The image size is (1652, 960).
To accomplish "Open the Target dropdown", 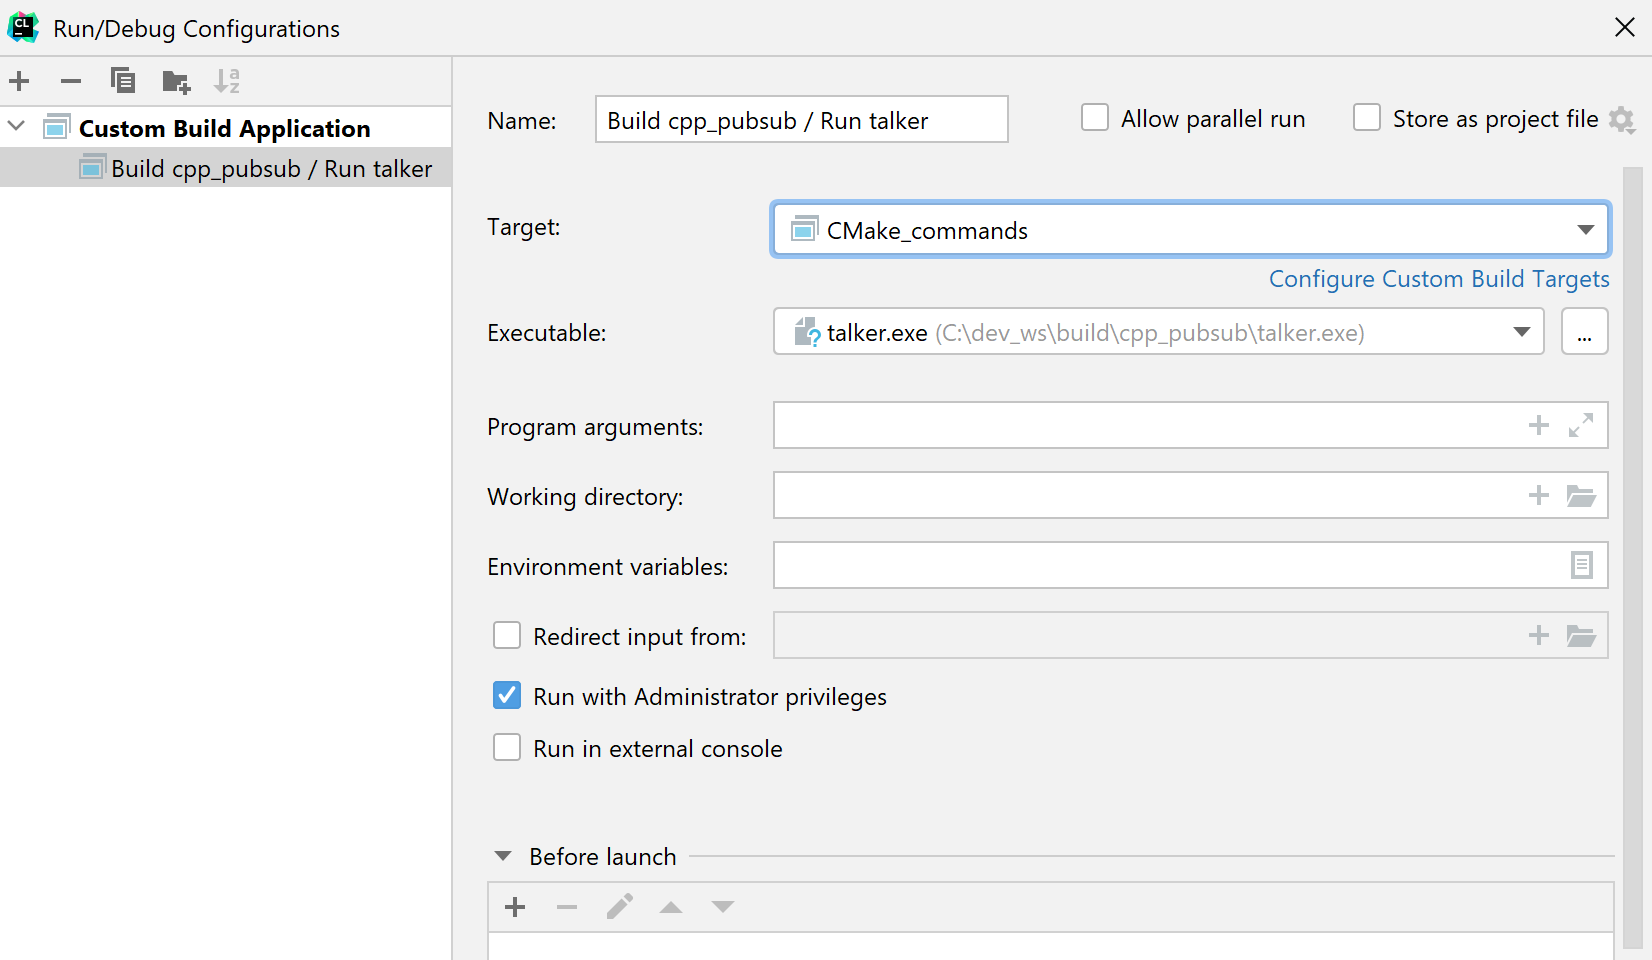I will tap(1586, 229).
